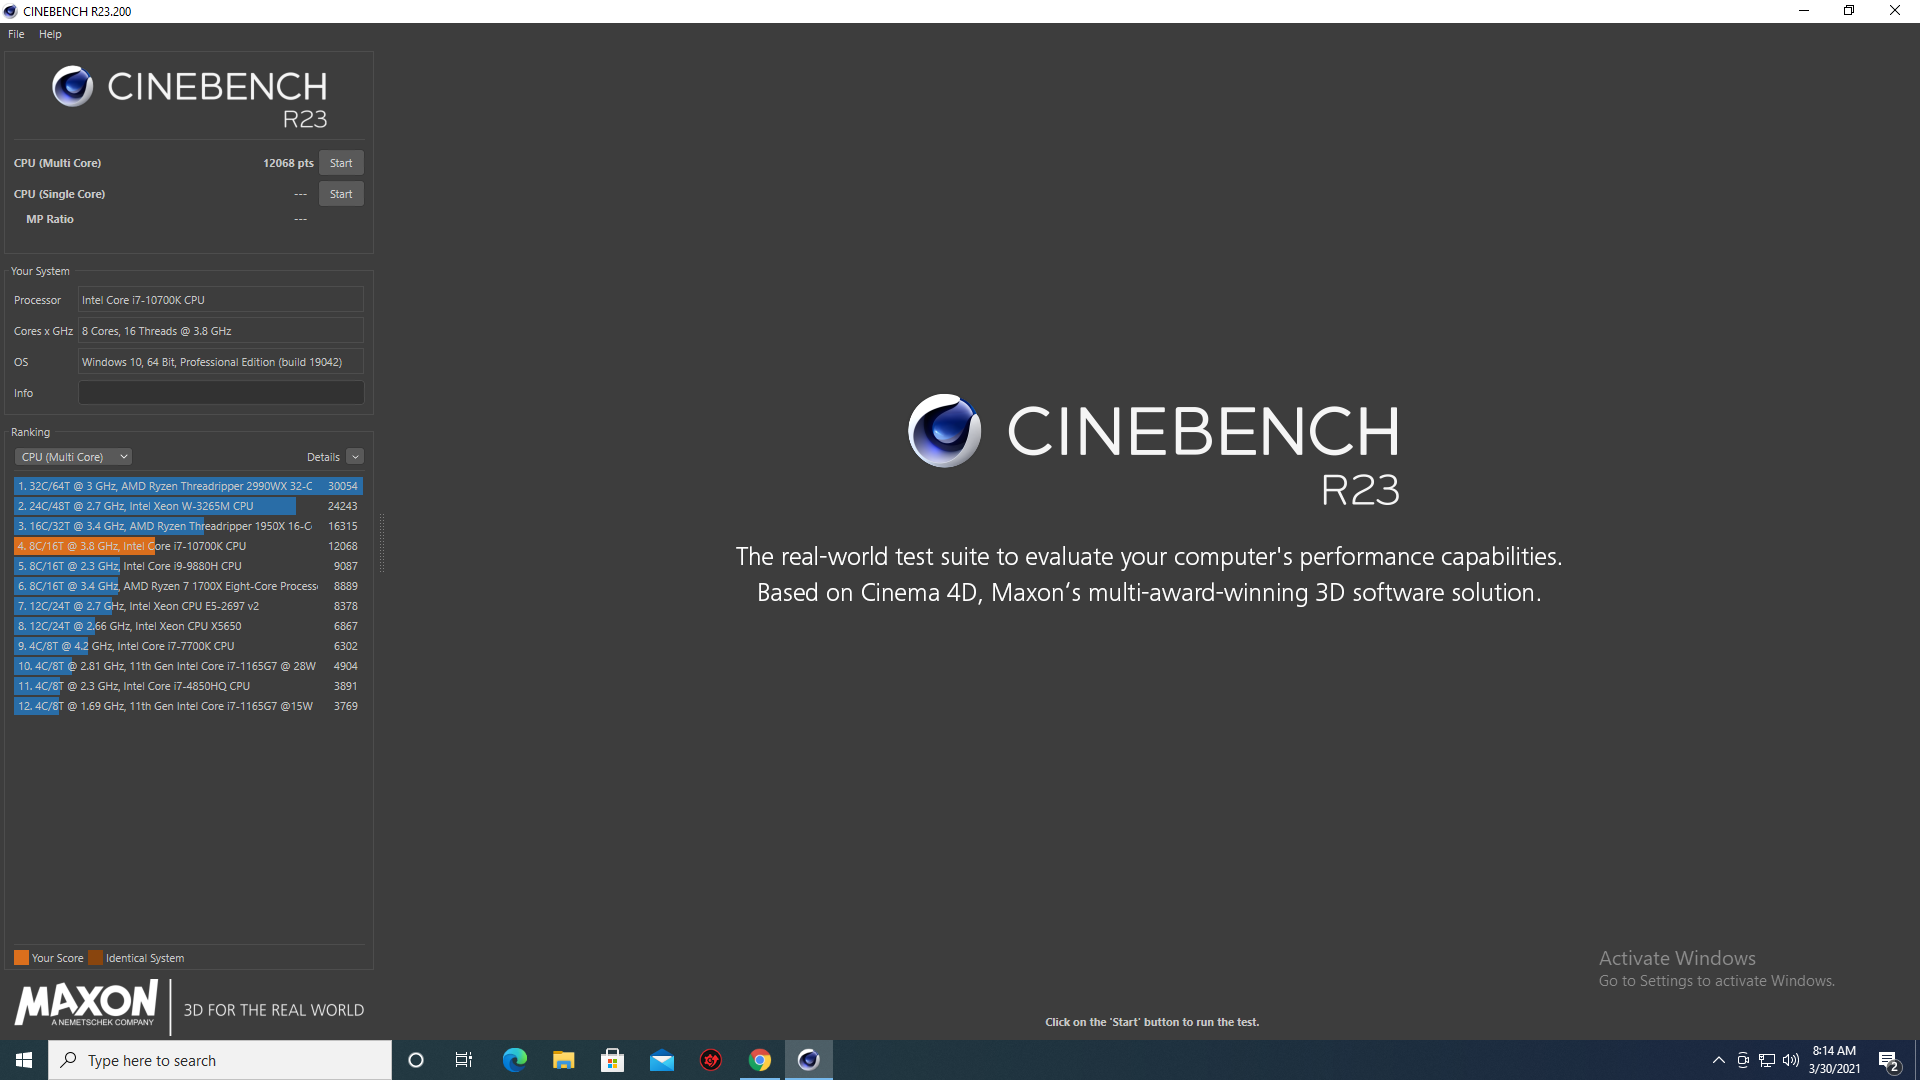
Task: Select ranking row Intel Xeon CPU X5650
Action: click(188, 626)
